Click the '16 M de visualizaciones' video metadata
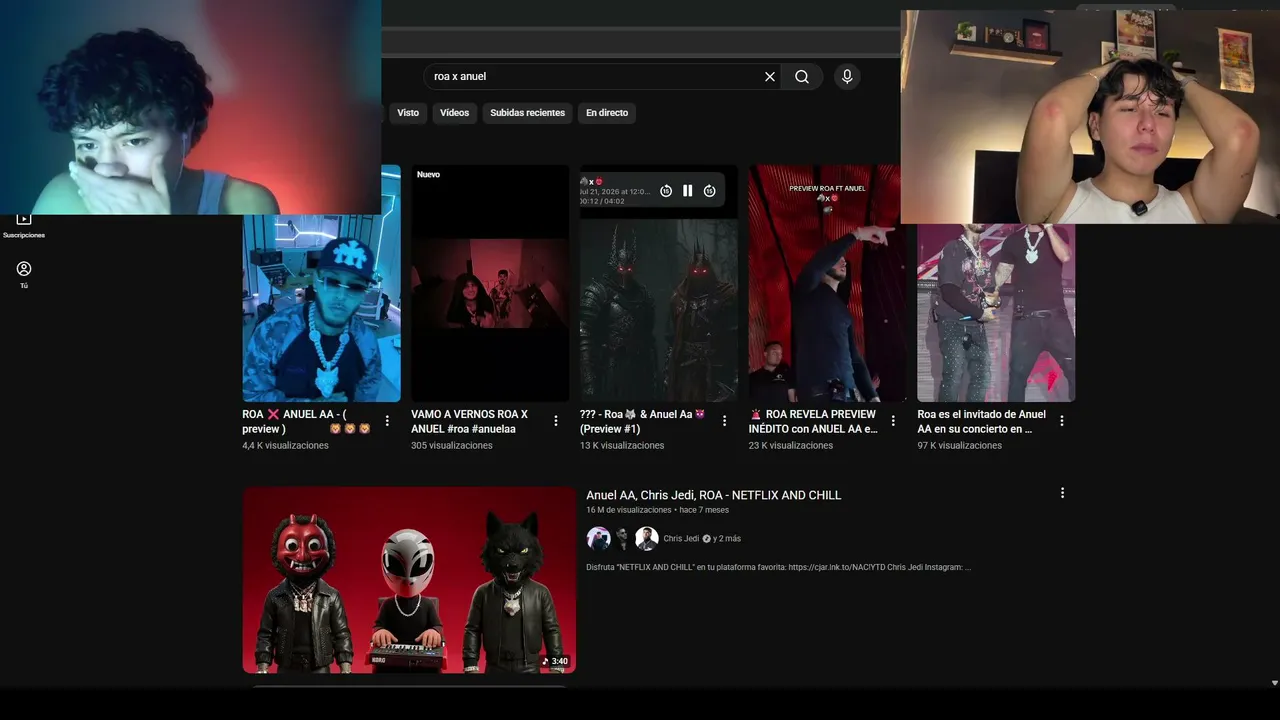Viewport: 1280px width, 720px height. point(629,510)
